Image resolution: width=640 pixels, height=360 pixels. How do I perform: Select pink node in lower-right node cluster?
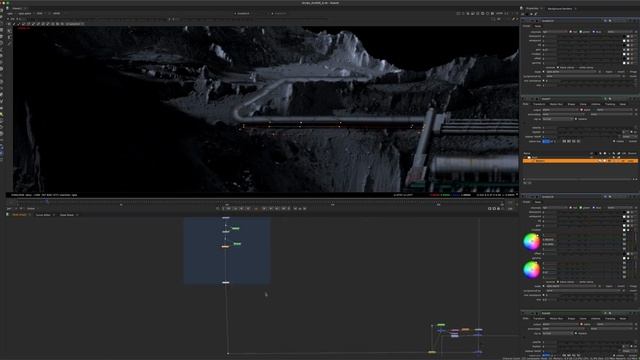point(455,331)
